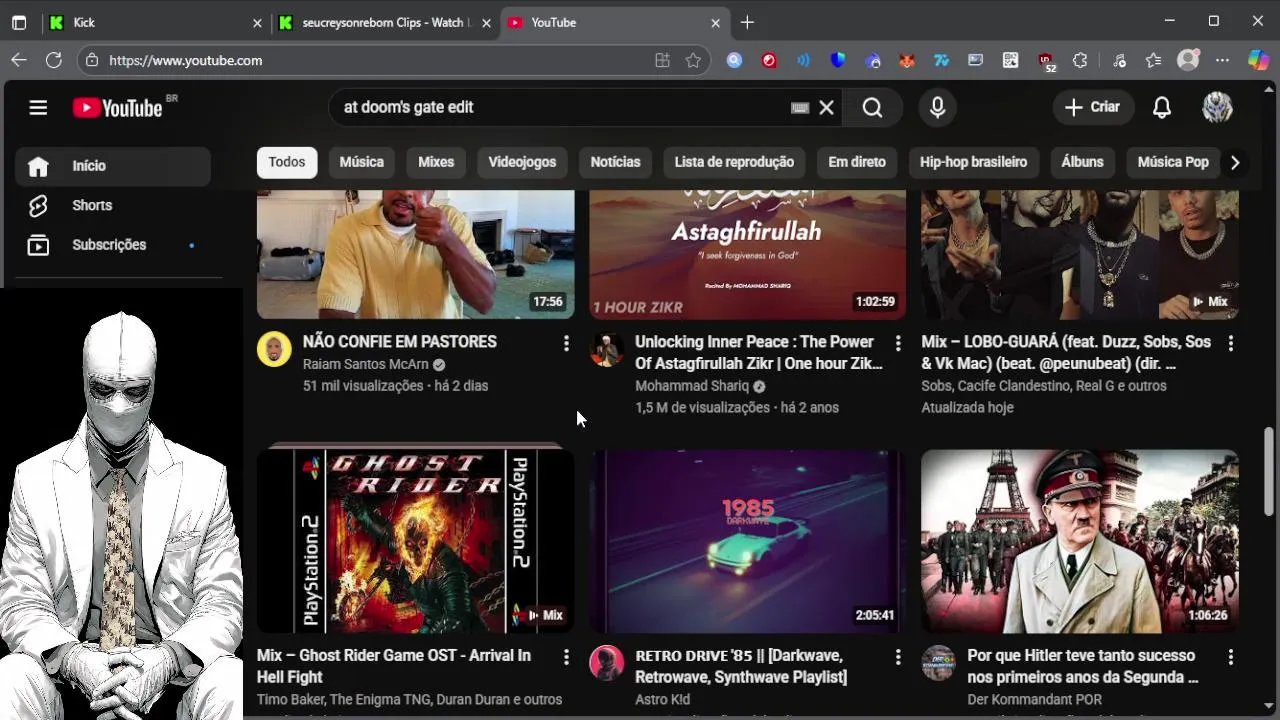Screen dimensions: 1280x720
Task: Click Der Kommandant channel avatar
Action: pos(938,663)
